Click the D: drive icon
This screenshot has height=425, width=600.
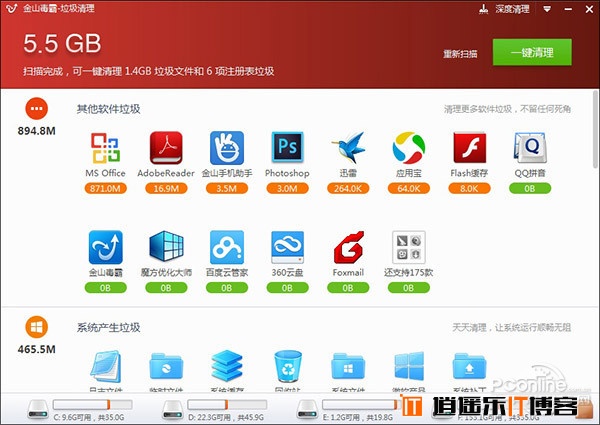tap(173, 409)
